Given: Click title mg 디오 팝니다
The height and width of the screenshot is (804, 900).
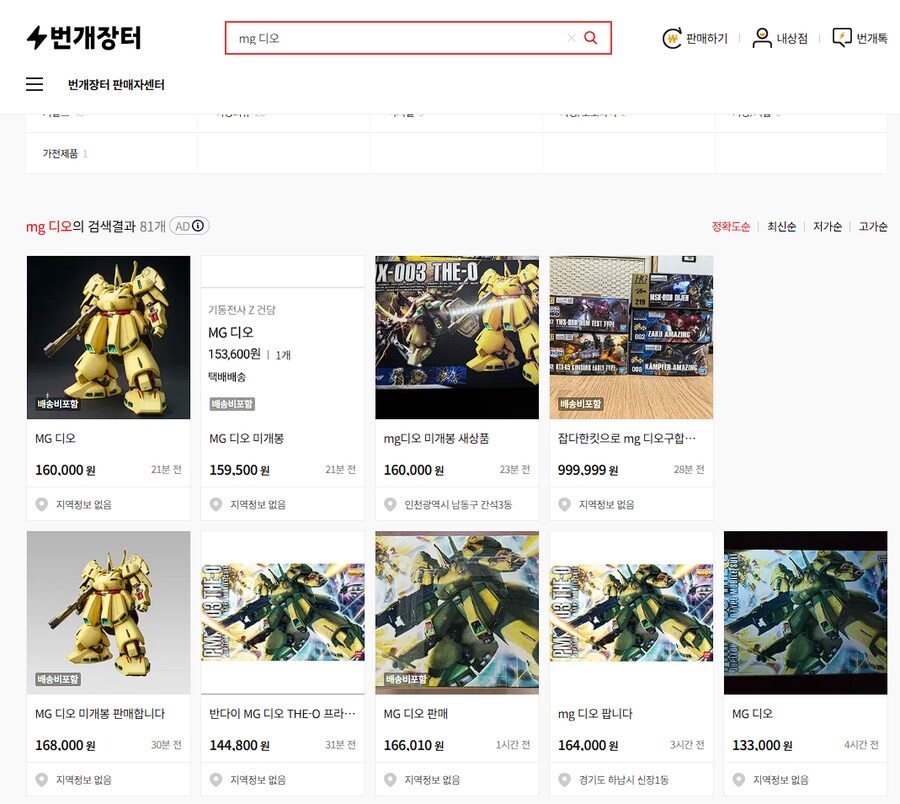Looking at the screenshot, I should click(x=595, y=714).
